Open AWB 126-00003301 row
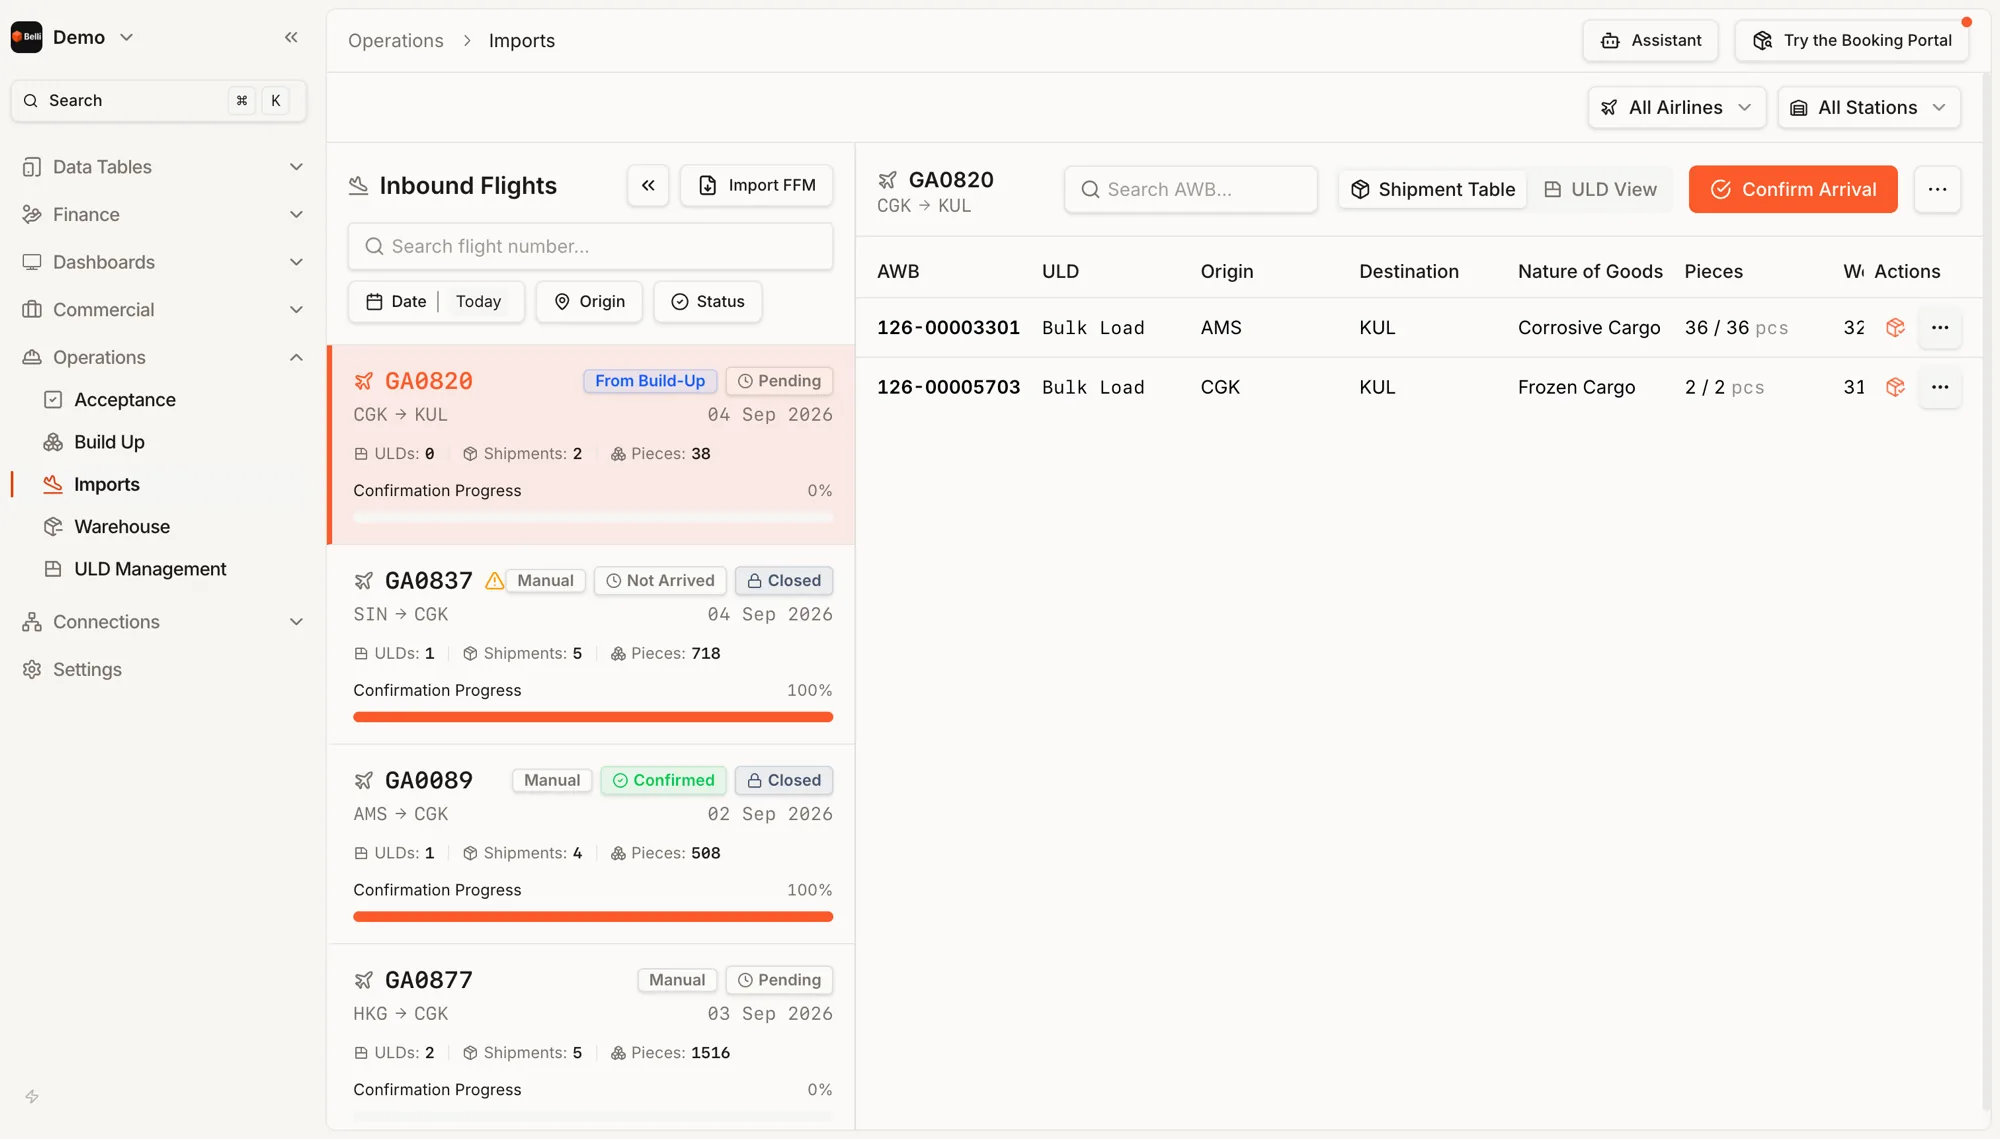The height and width of the screenshot is (1139, 2000). [1418, 328]
